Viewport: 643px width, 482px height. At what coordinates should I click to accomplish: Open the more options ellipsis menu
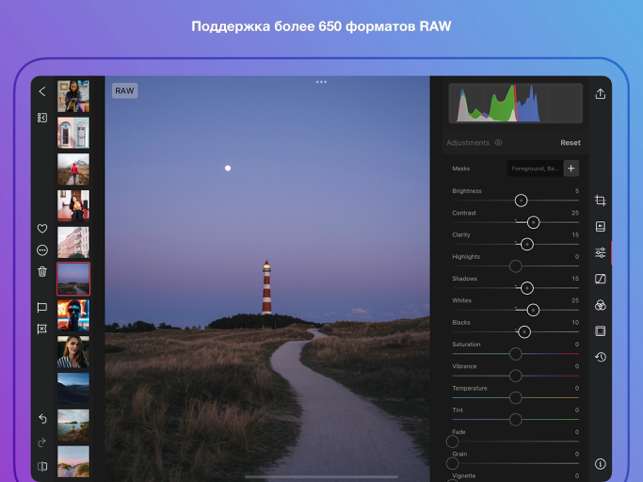coord(42,250)
